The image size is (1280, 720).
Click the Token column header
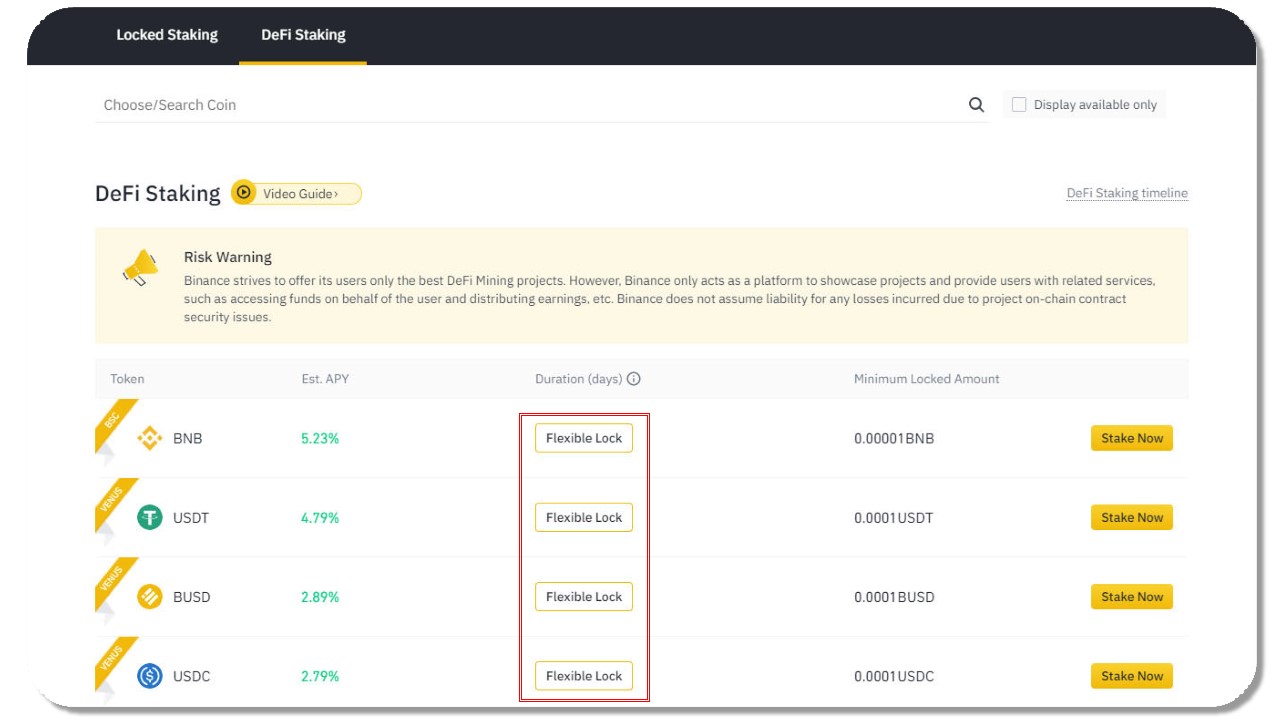pos(127,379)
